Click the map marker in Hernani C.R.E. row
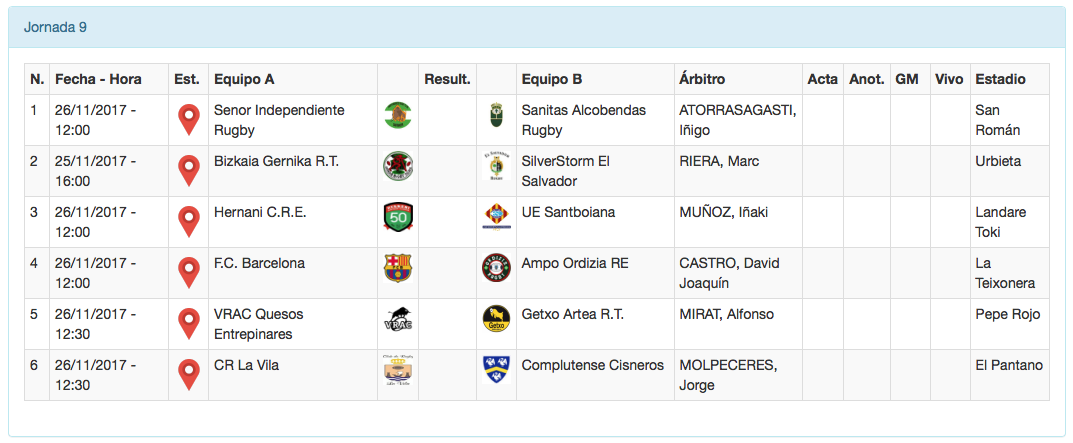 pyautogui.click(x=188, y=221)
